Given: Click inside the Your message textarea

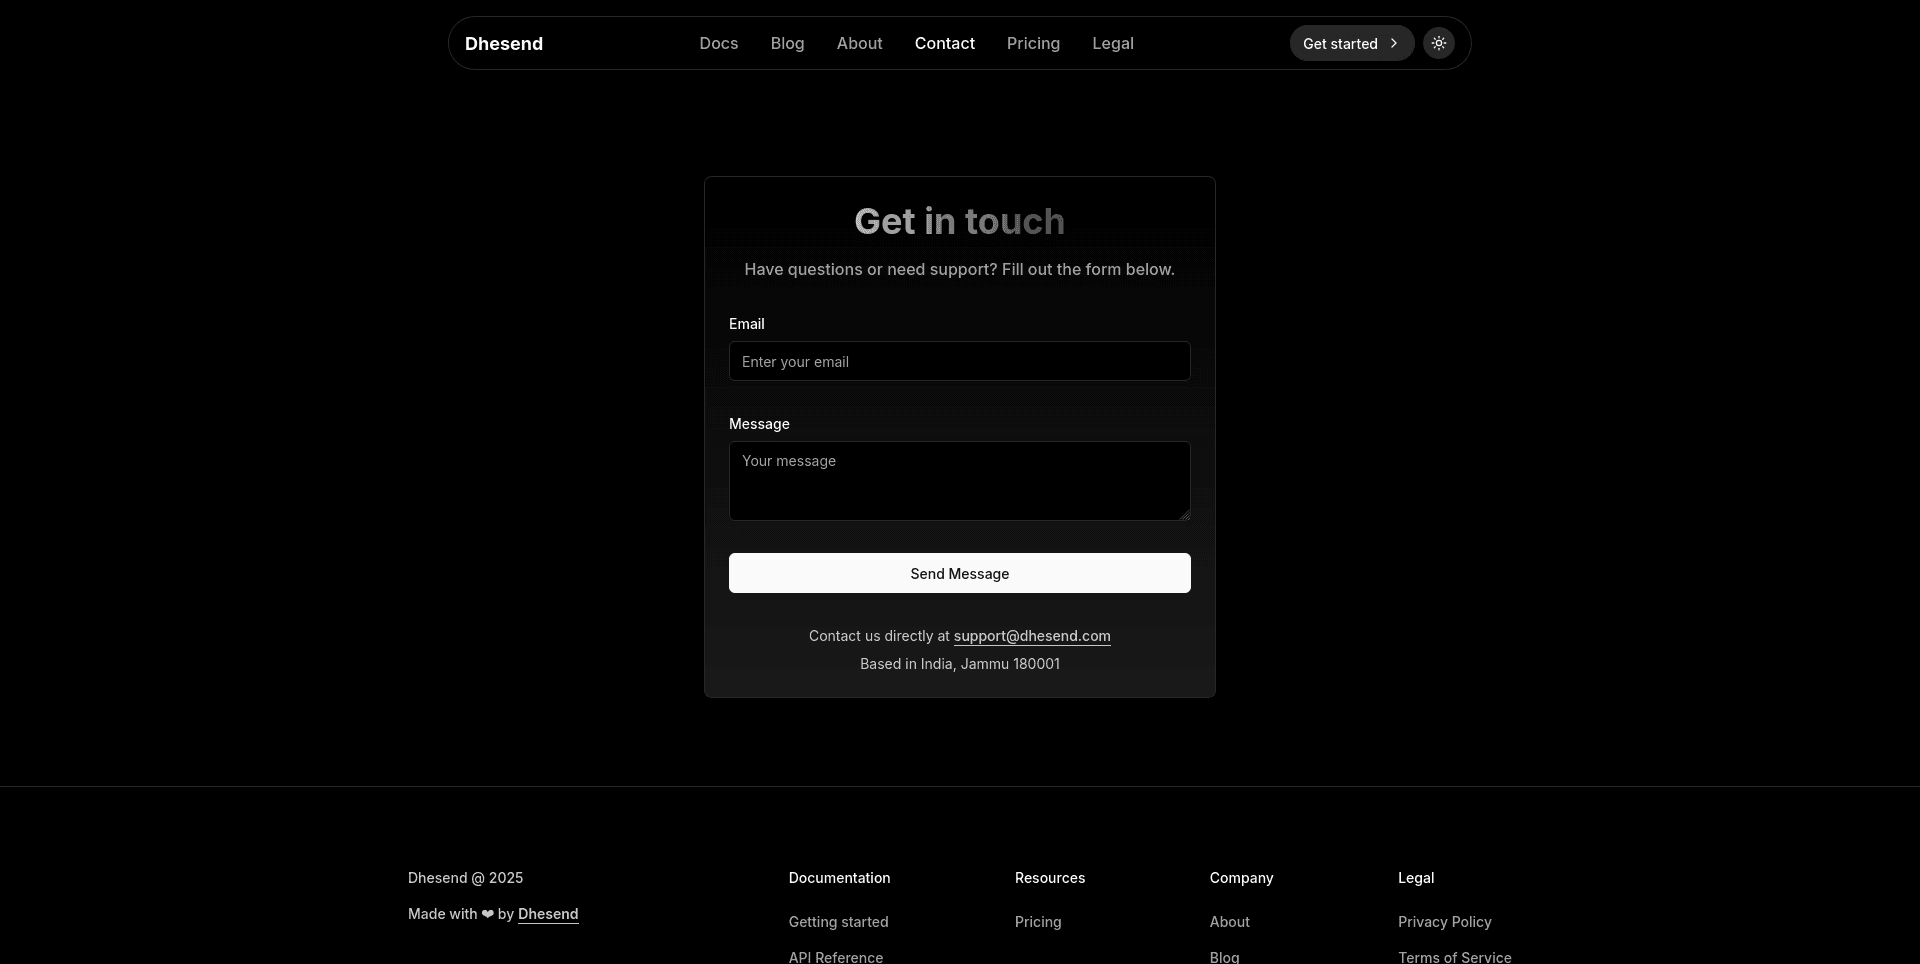Looking at the screenshot, I should pyautogui.click(x=959, y=480).
